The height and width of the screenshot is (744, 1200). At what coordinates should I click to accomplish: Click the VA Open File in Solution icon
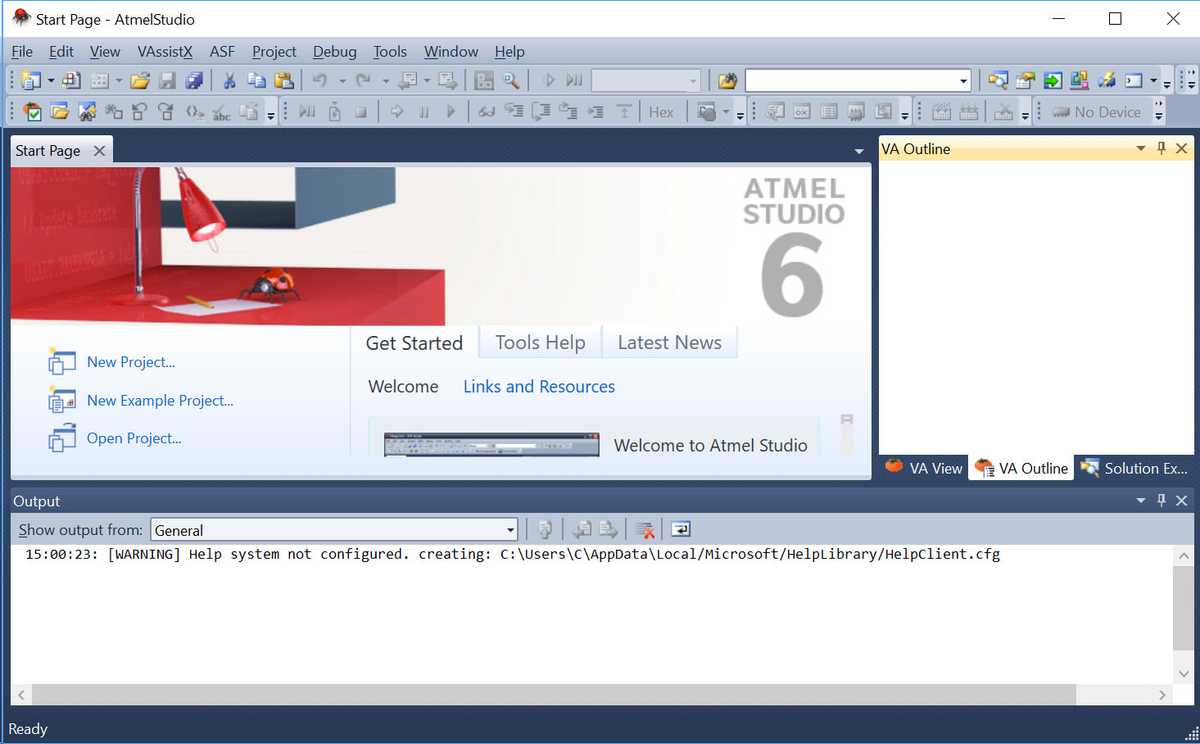(59, 112)
